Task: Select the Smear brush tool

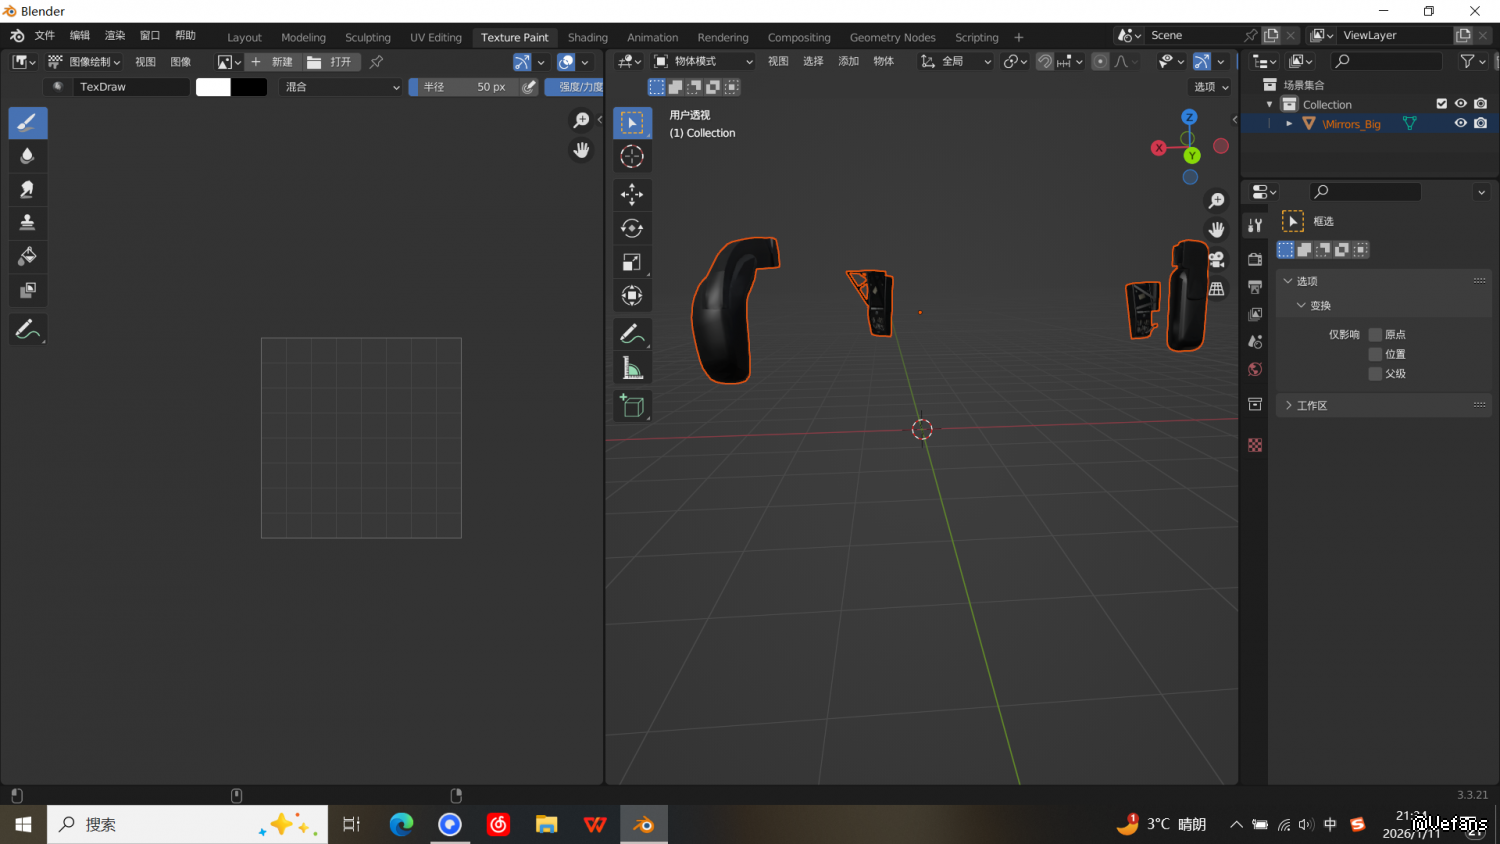Action: (x=28, y=189)
